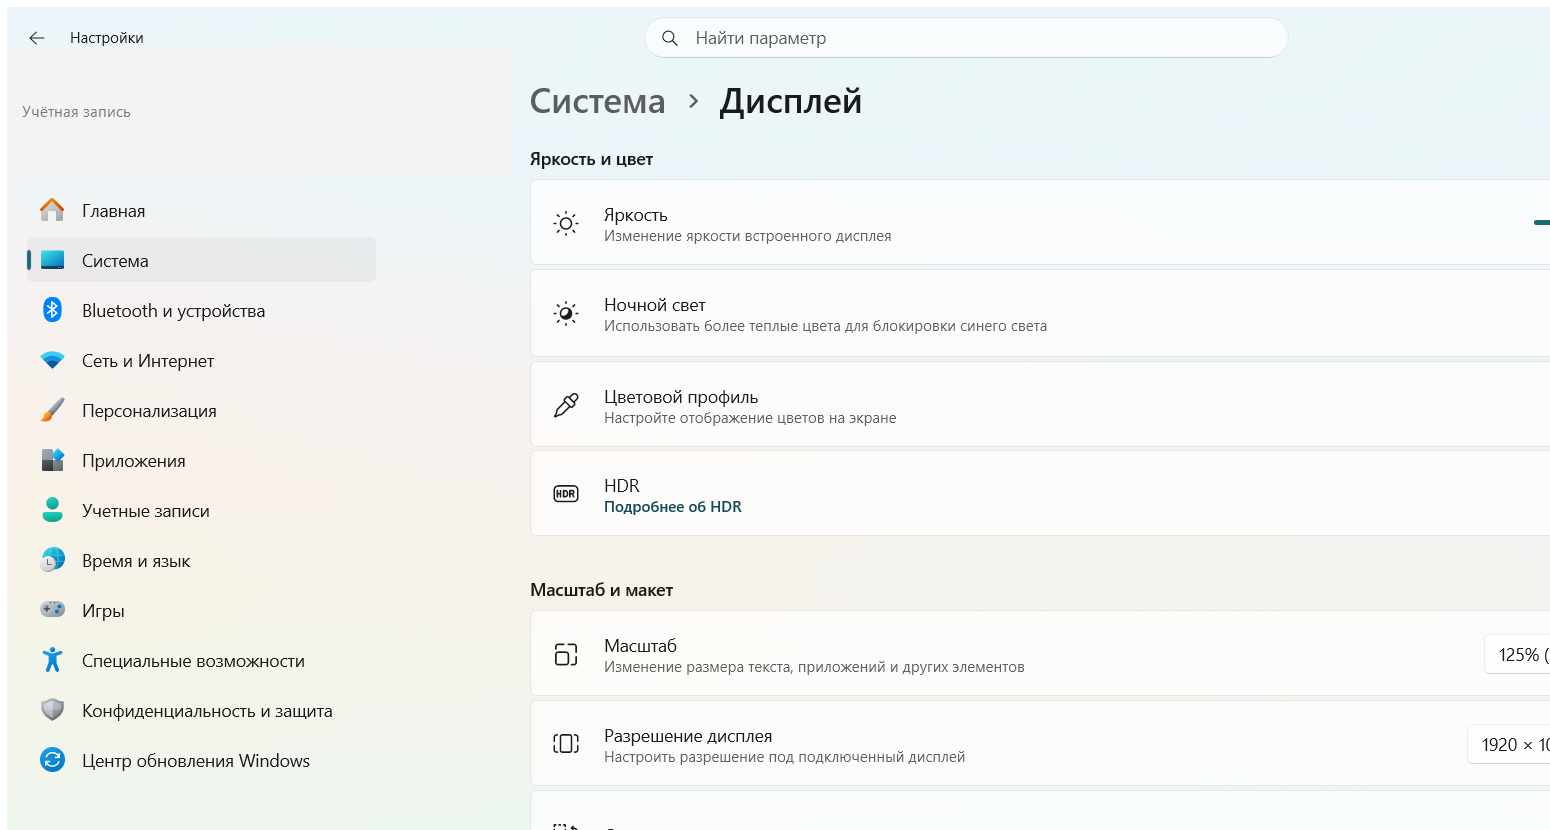Click the HDR row title
Image resolution: width=1550 pixels, height=830 pixels.
pyautogui.click(x=622, y=486)
